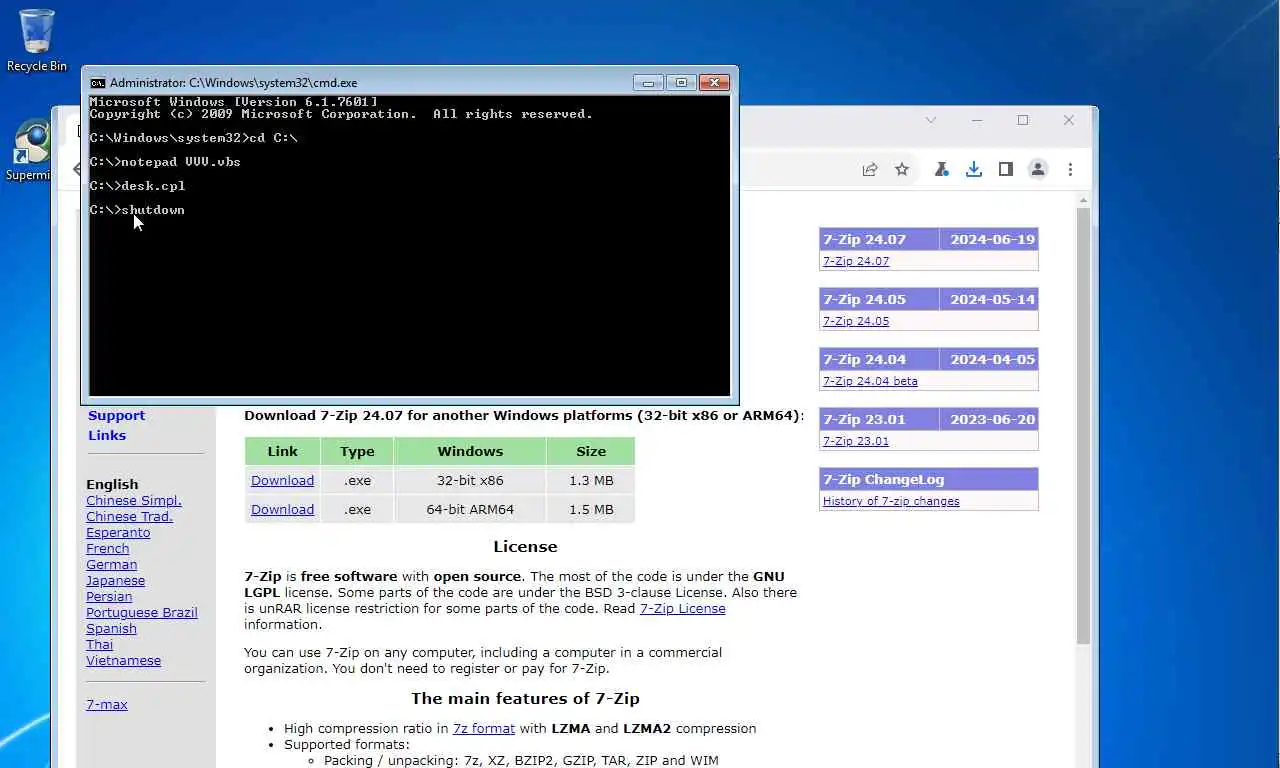Click the browser scrollbar up arrow
Image resolution: width=1280 pixels, height=768 pixels.
(x=1083, y=200)
